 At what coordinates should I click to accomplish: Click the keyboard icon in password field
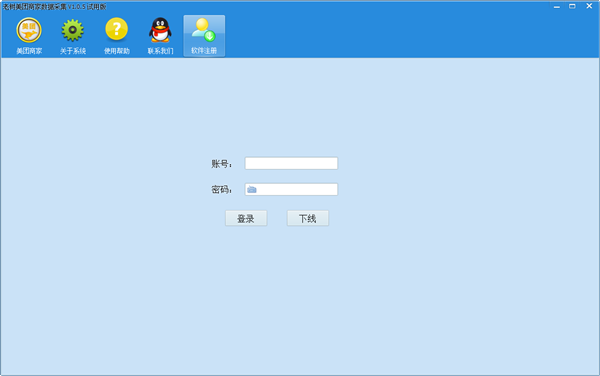coord(252,189)
